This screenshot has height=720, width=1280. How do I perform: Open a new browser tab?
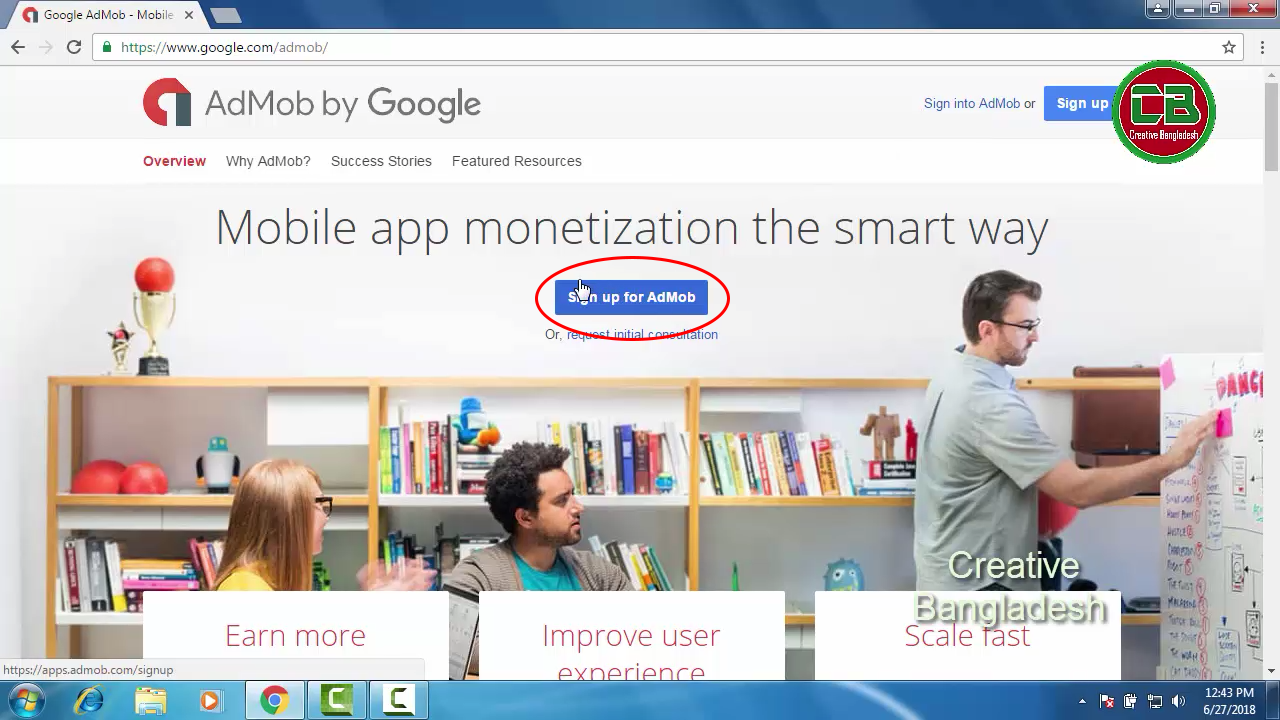pos(225,15)
